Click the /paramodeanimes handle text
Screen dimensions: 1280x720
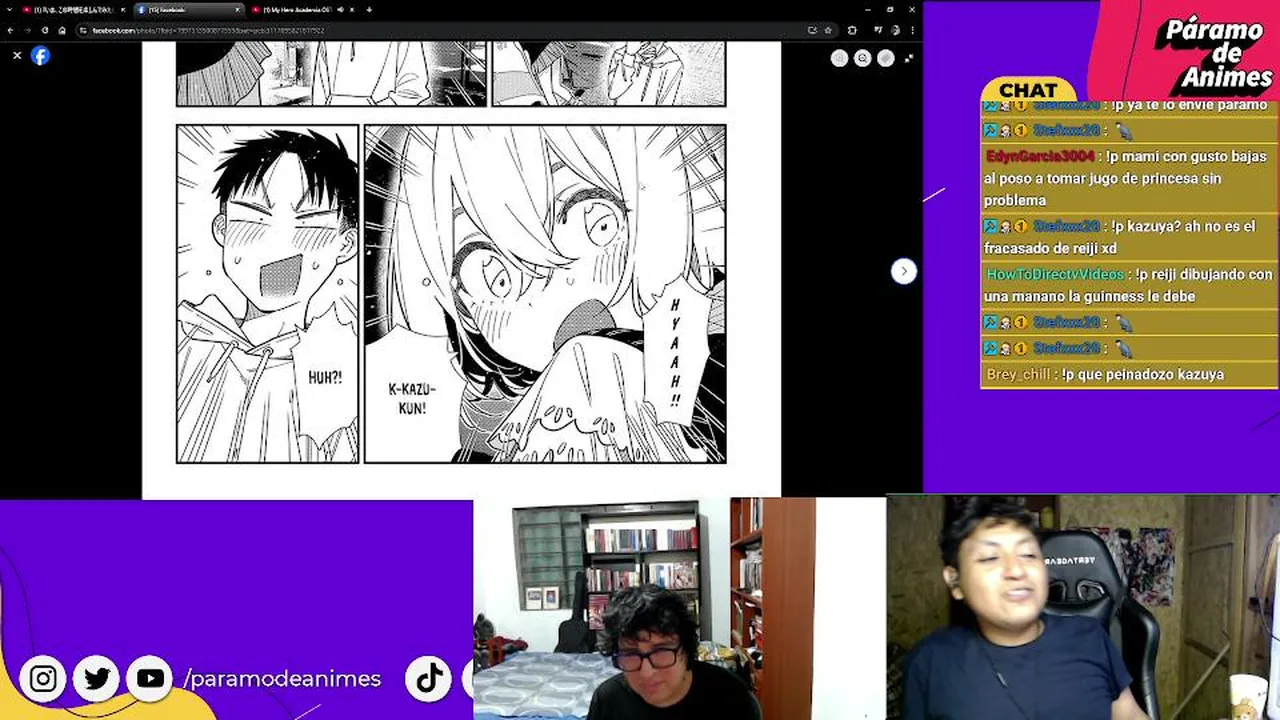click(283, 679)
